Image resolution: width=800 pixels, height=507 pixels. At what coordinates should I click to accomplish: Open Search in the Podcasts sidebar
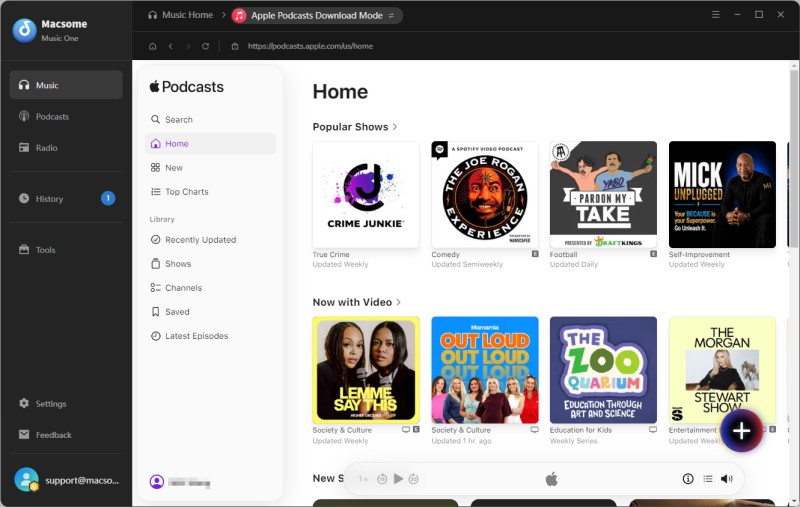pyautogui.click(x=210, y=119)
